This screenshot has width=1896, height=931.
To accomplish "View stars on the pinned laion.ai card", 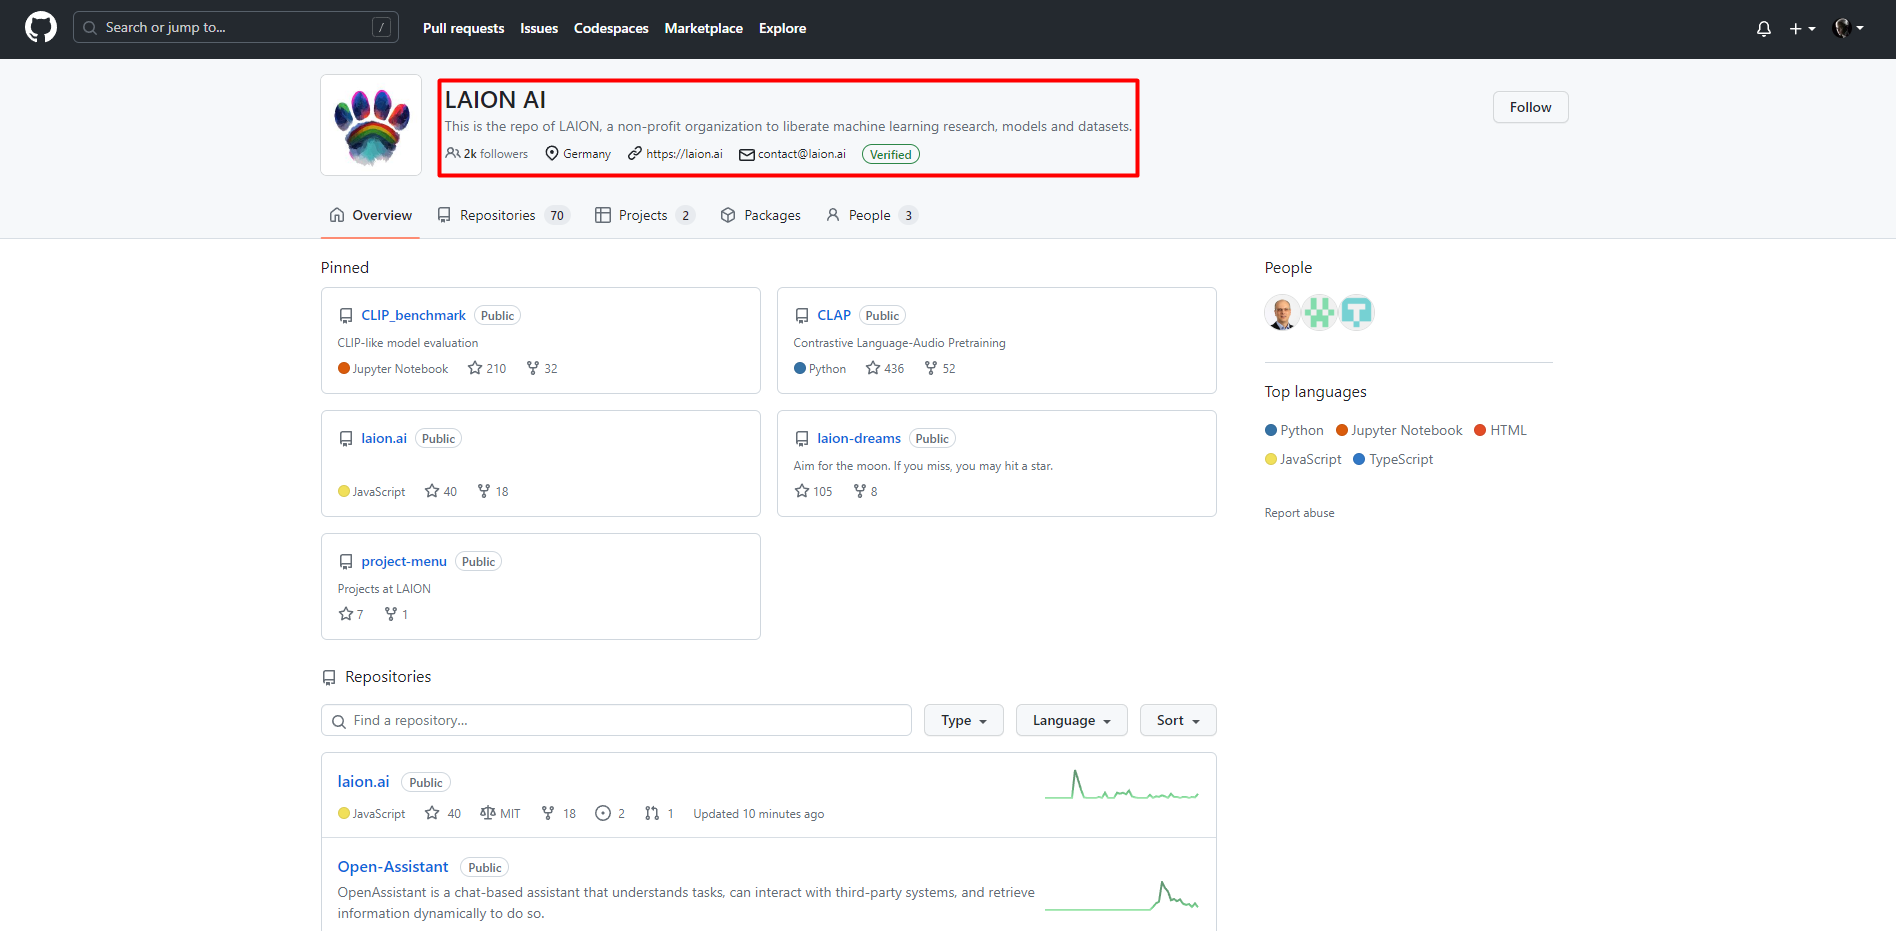I will (441, 492).
